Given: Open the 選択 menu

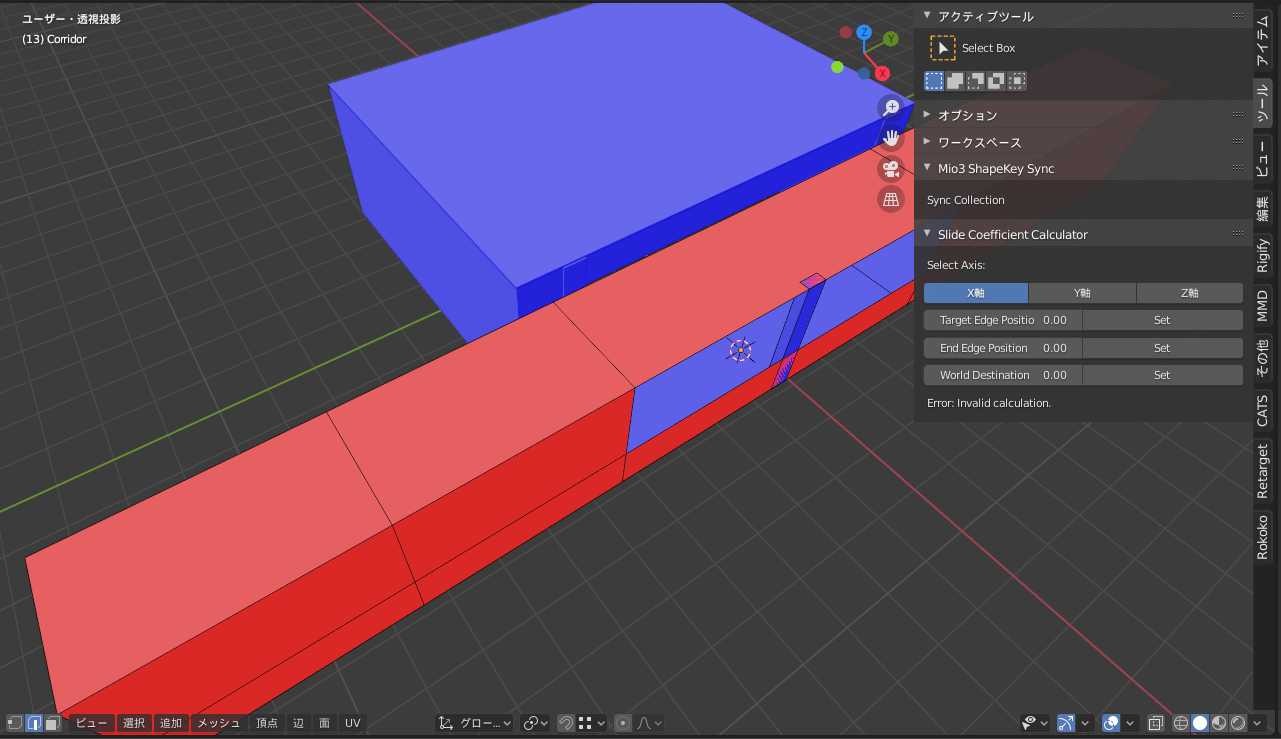Looking at the screenshot, I should coord(134,723).
